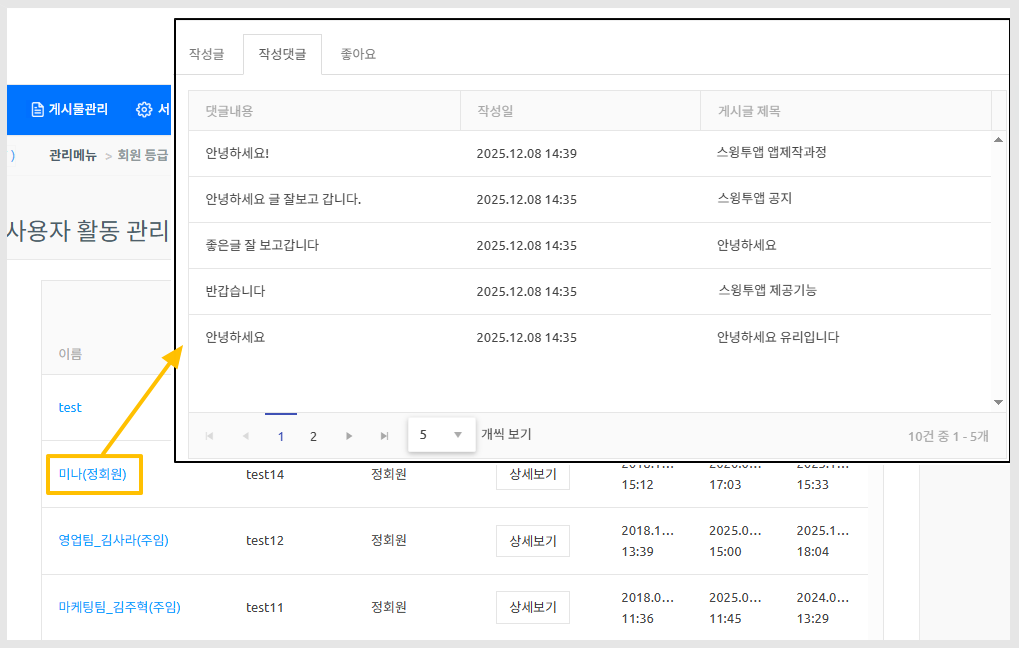Select the 작성댓글 tab
The height and width of the screenshot is (648, 1019).
(x=282, y=54)
